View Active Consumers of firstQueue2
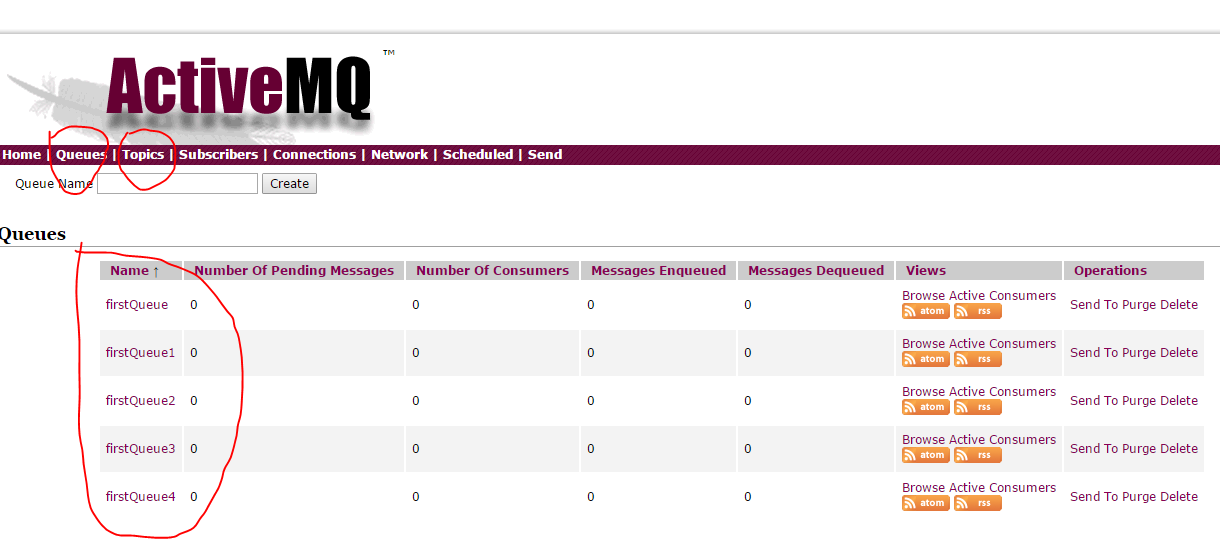Screen dimensions: 1220x539 1002,392
